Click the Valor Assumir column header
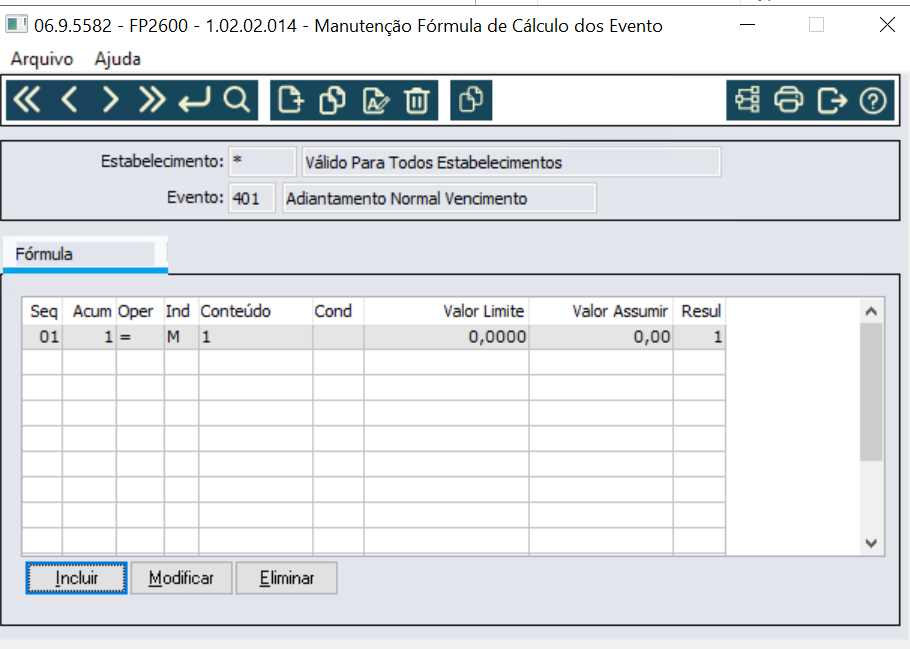Viewport: 910px width, 649px height. (x=601, y=311)
